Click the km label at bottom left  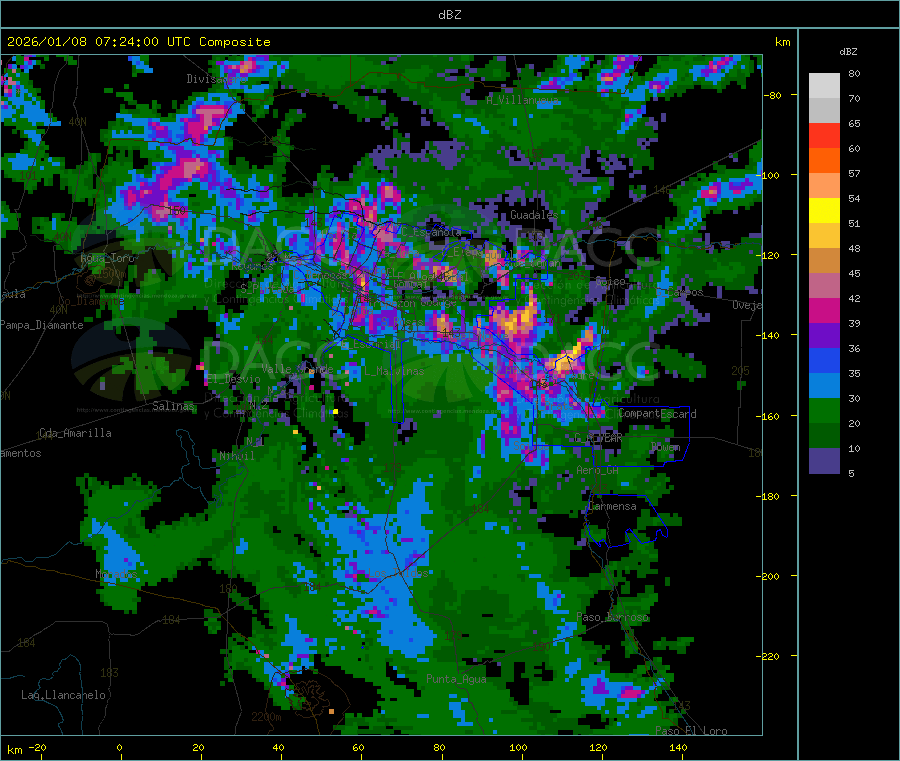[14, 750]
